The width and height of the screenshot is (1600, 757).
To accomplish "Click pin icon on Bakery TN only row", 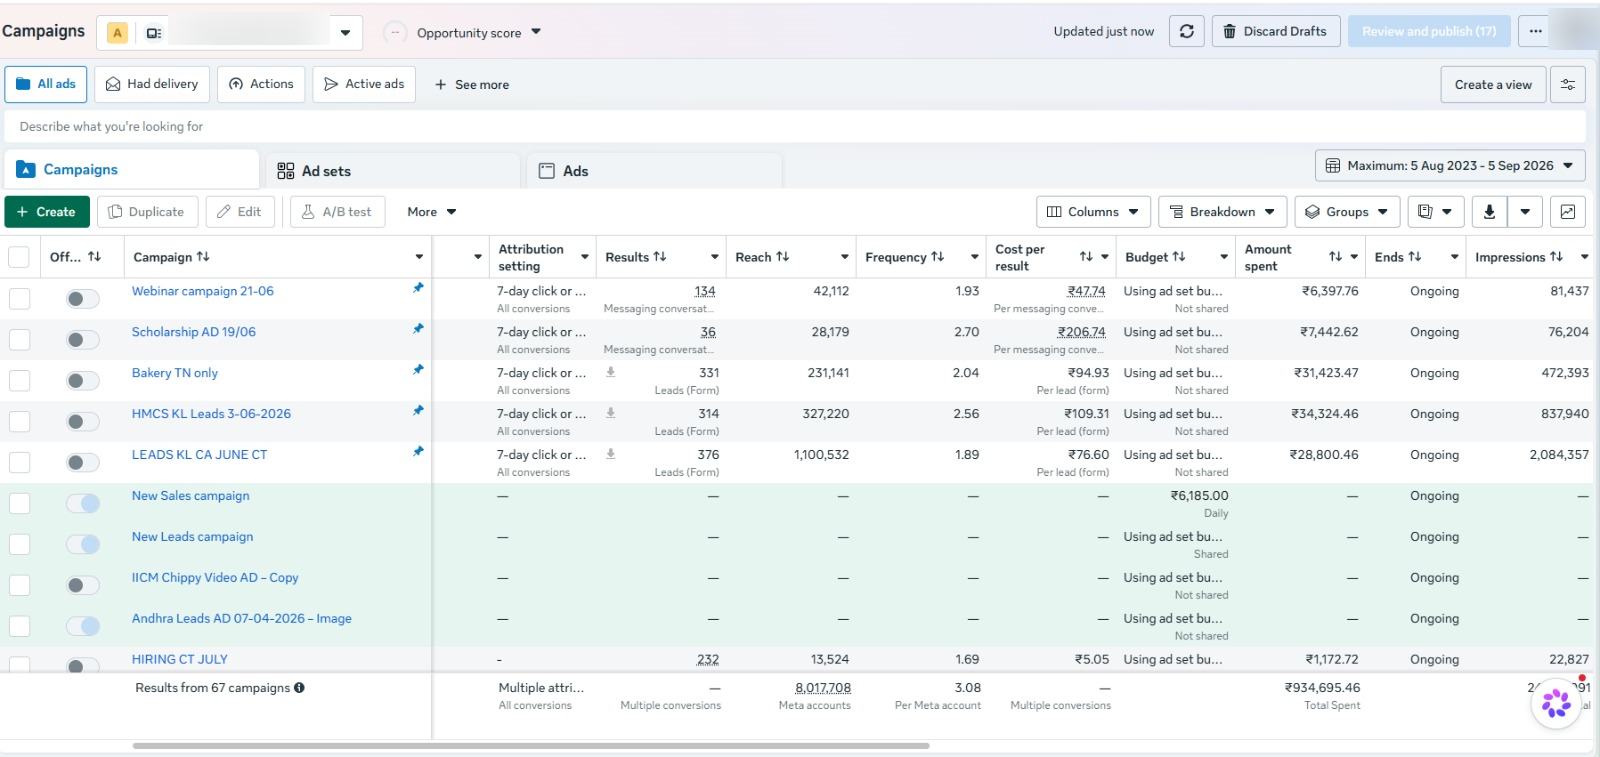I will coord(418,370).
